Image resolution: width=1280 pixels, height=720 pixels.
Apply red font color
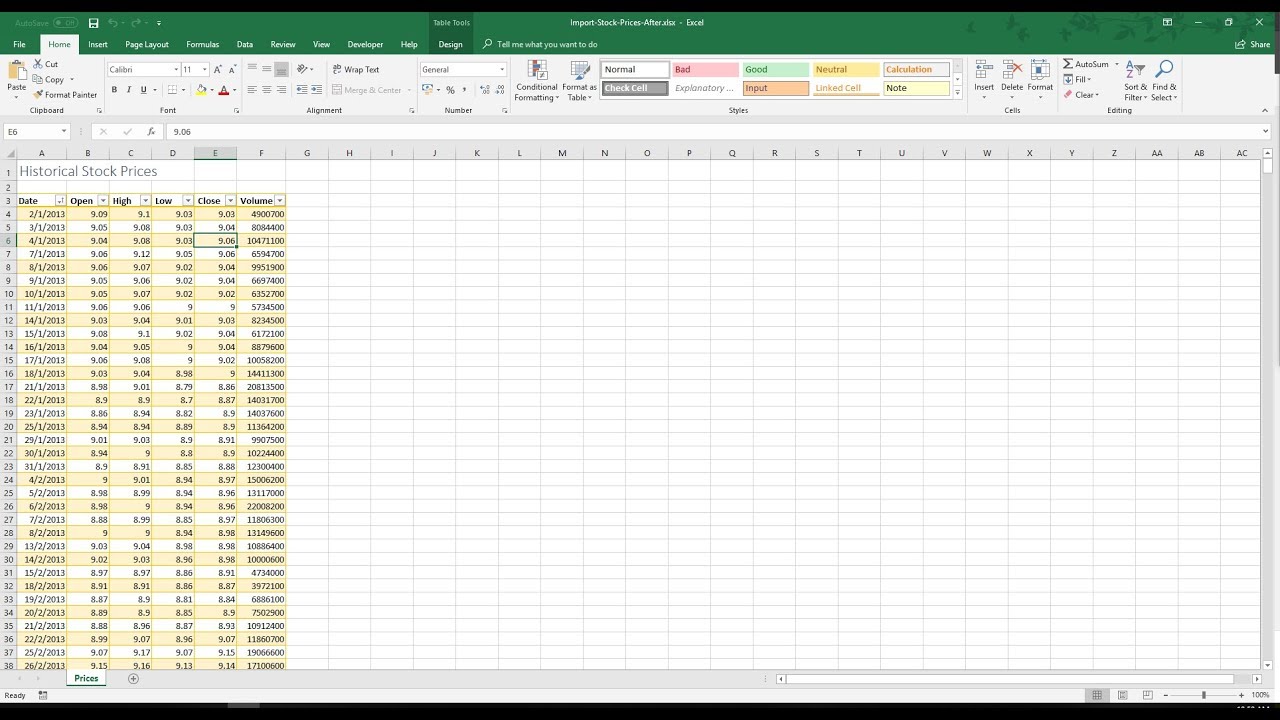(223, 90)
